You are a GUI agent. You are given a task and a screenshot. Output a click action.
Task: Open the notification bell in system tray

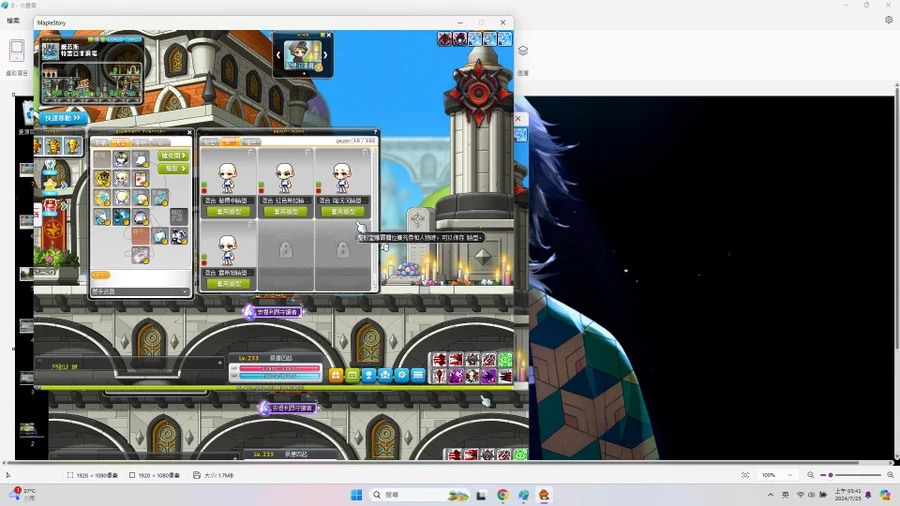point(868,495)
